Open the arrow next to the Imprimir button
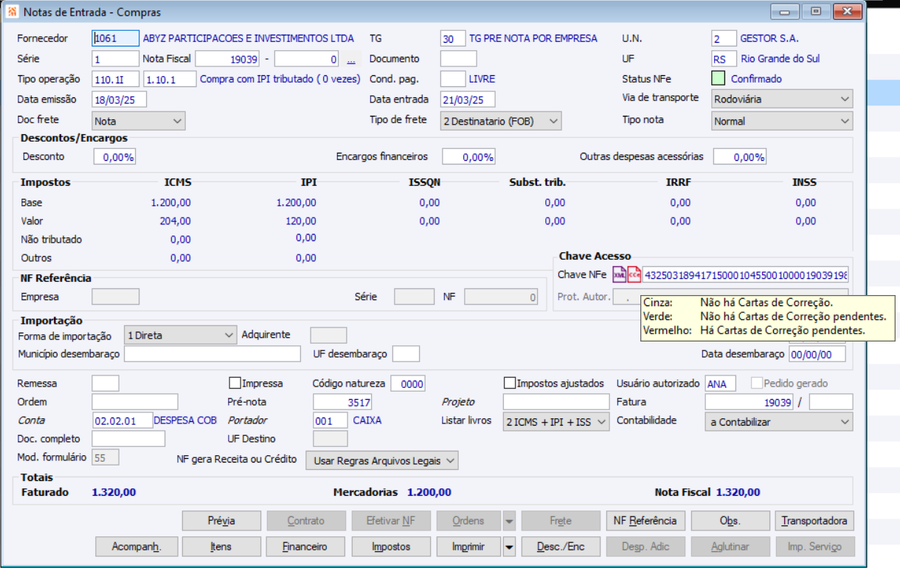 509,547
